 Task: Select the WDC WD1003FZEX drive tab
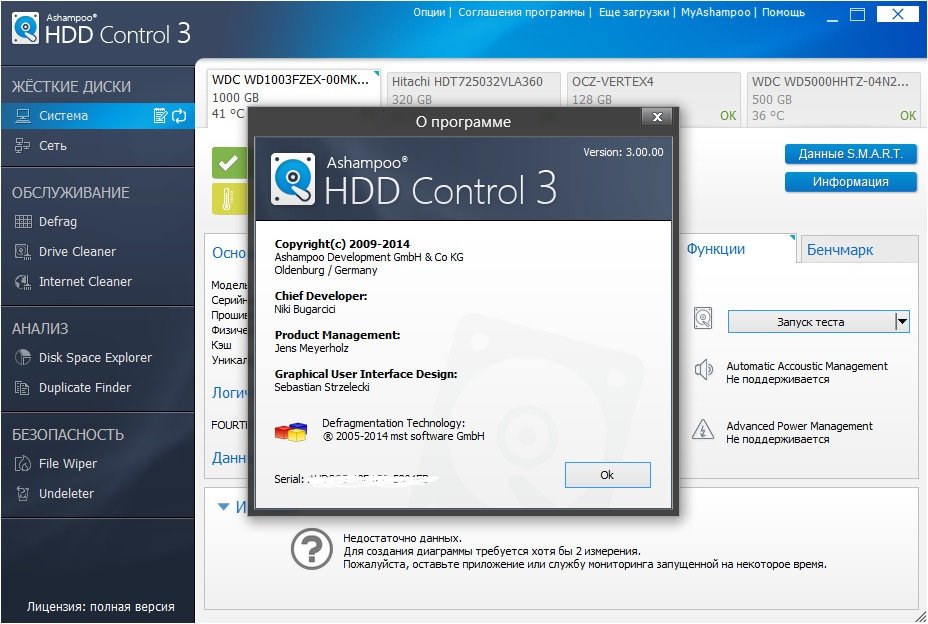294,89
